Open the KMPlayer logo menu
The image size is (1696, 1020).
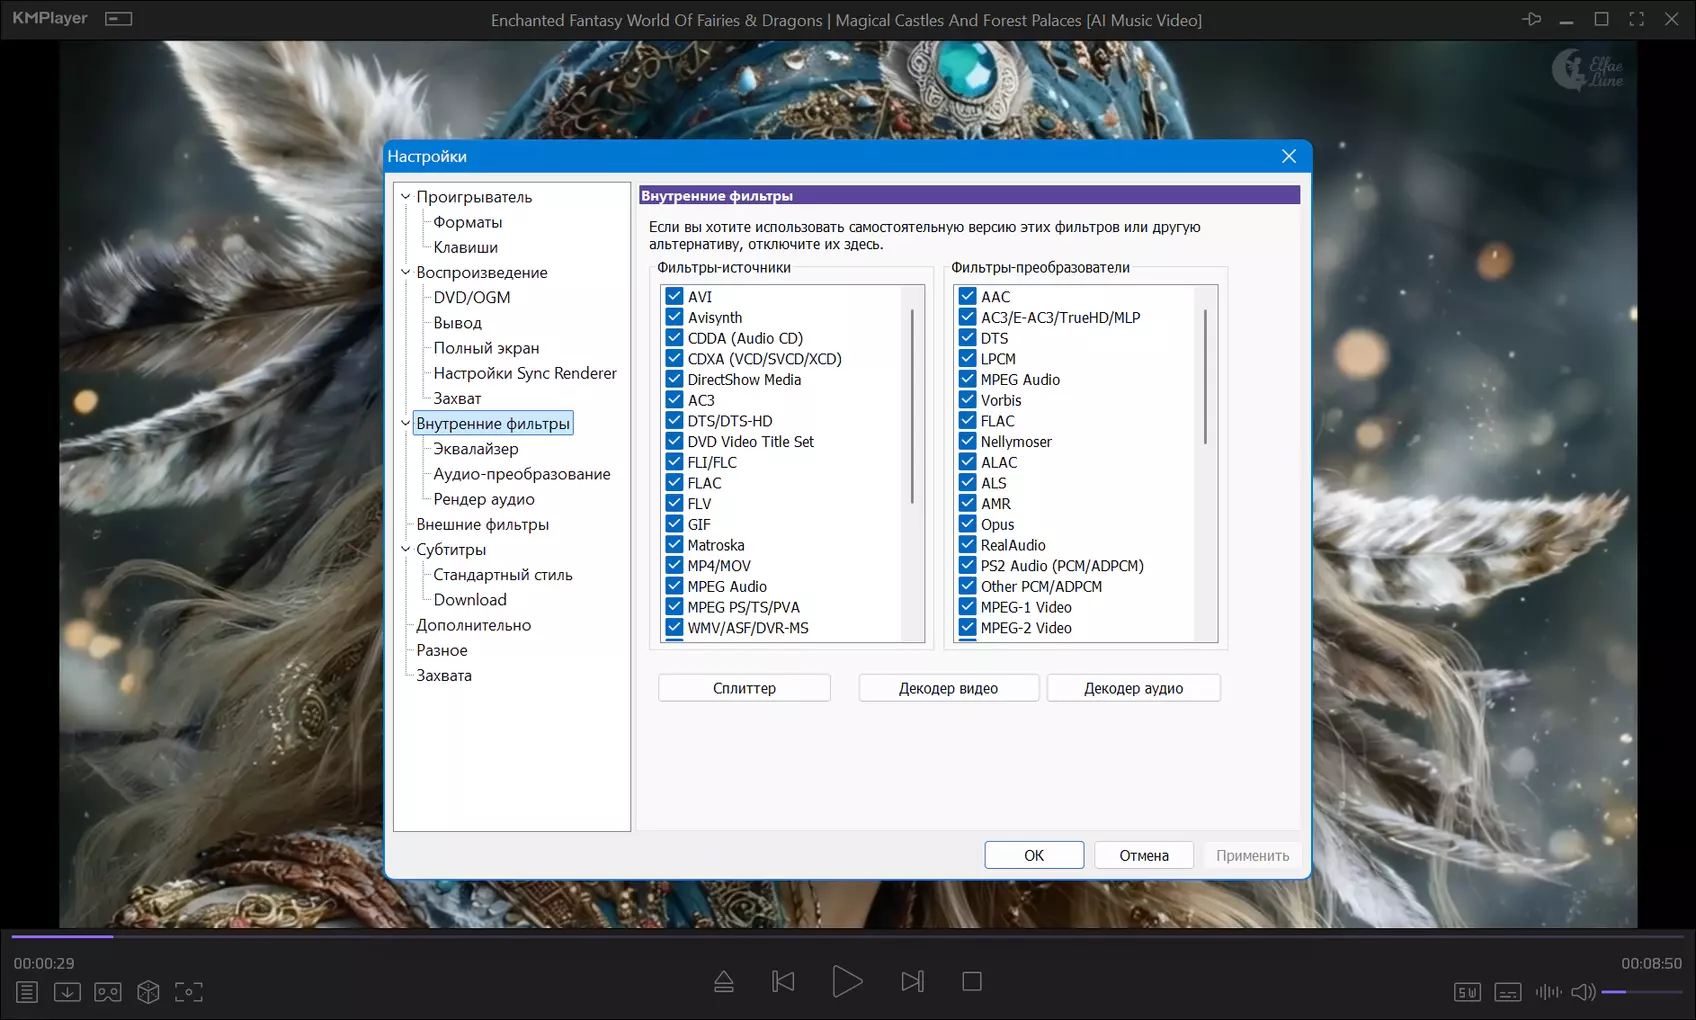[50, 18]
